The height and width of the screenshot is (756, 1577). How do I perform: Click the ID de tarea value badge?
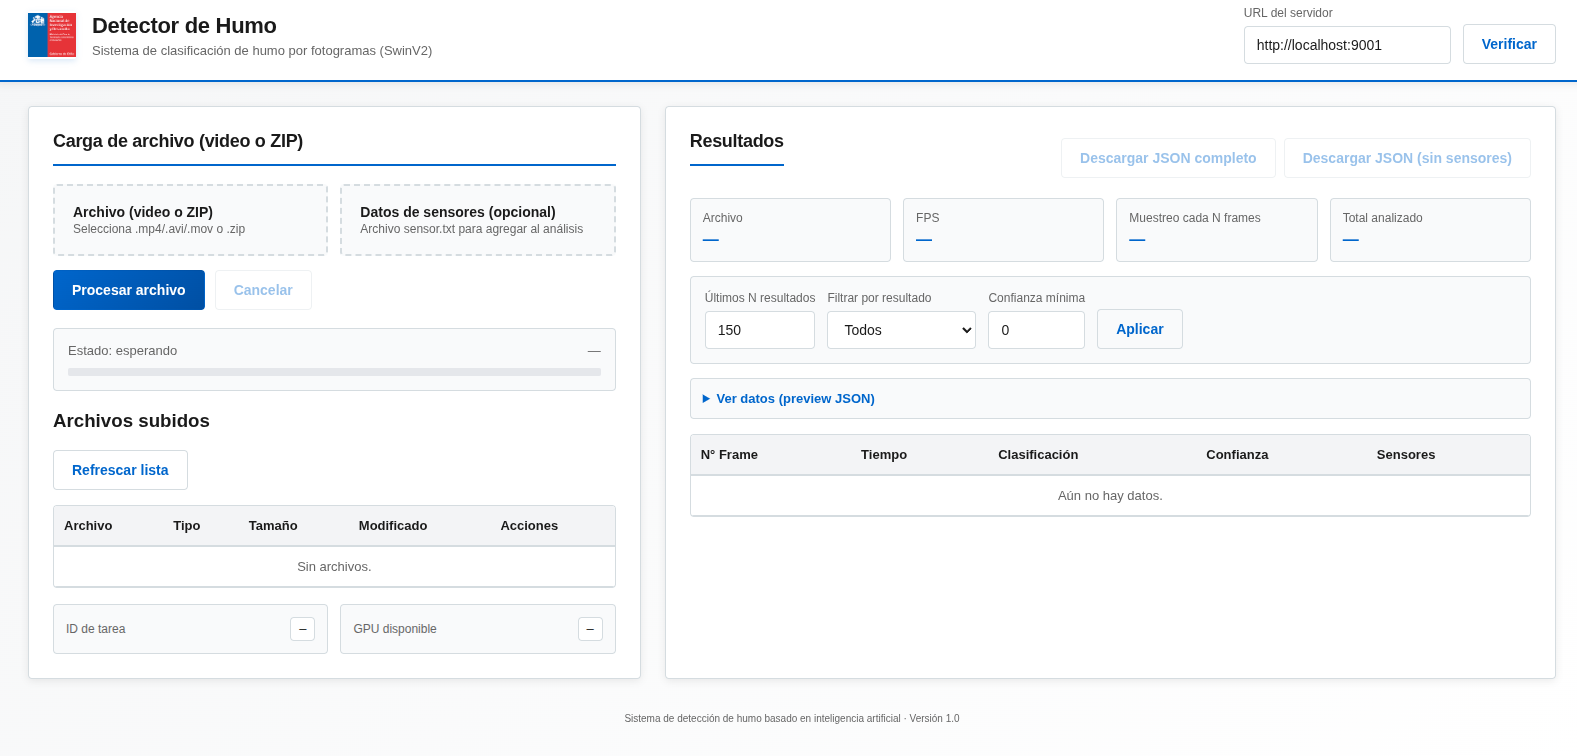(302, 629)
